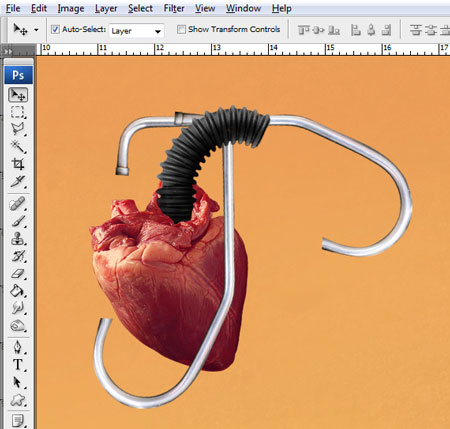Select the Clone Stamp tool

tap(18, 239)
